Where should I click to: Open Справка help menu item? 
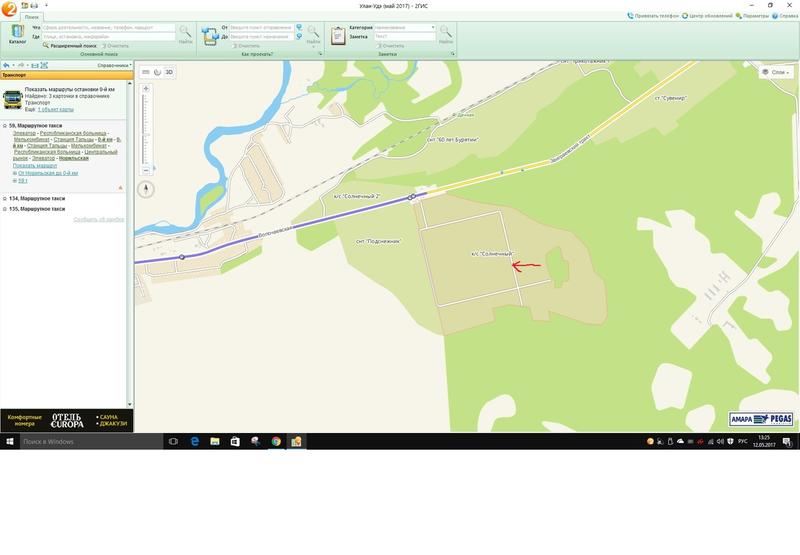point(785,16)
